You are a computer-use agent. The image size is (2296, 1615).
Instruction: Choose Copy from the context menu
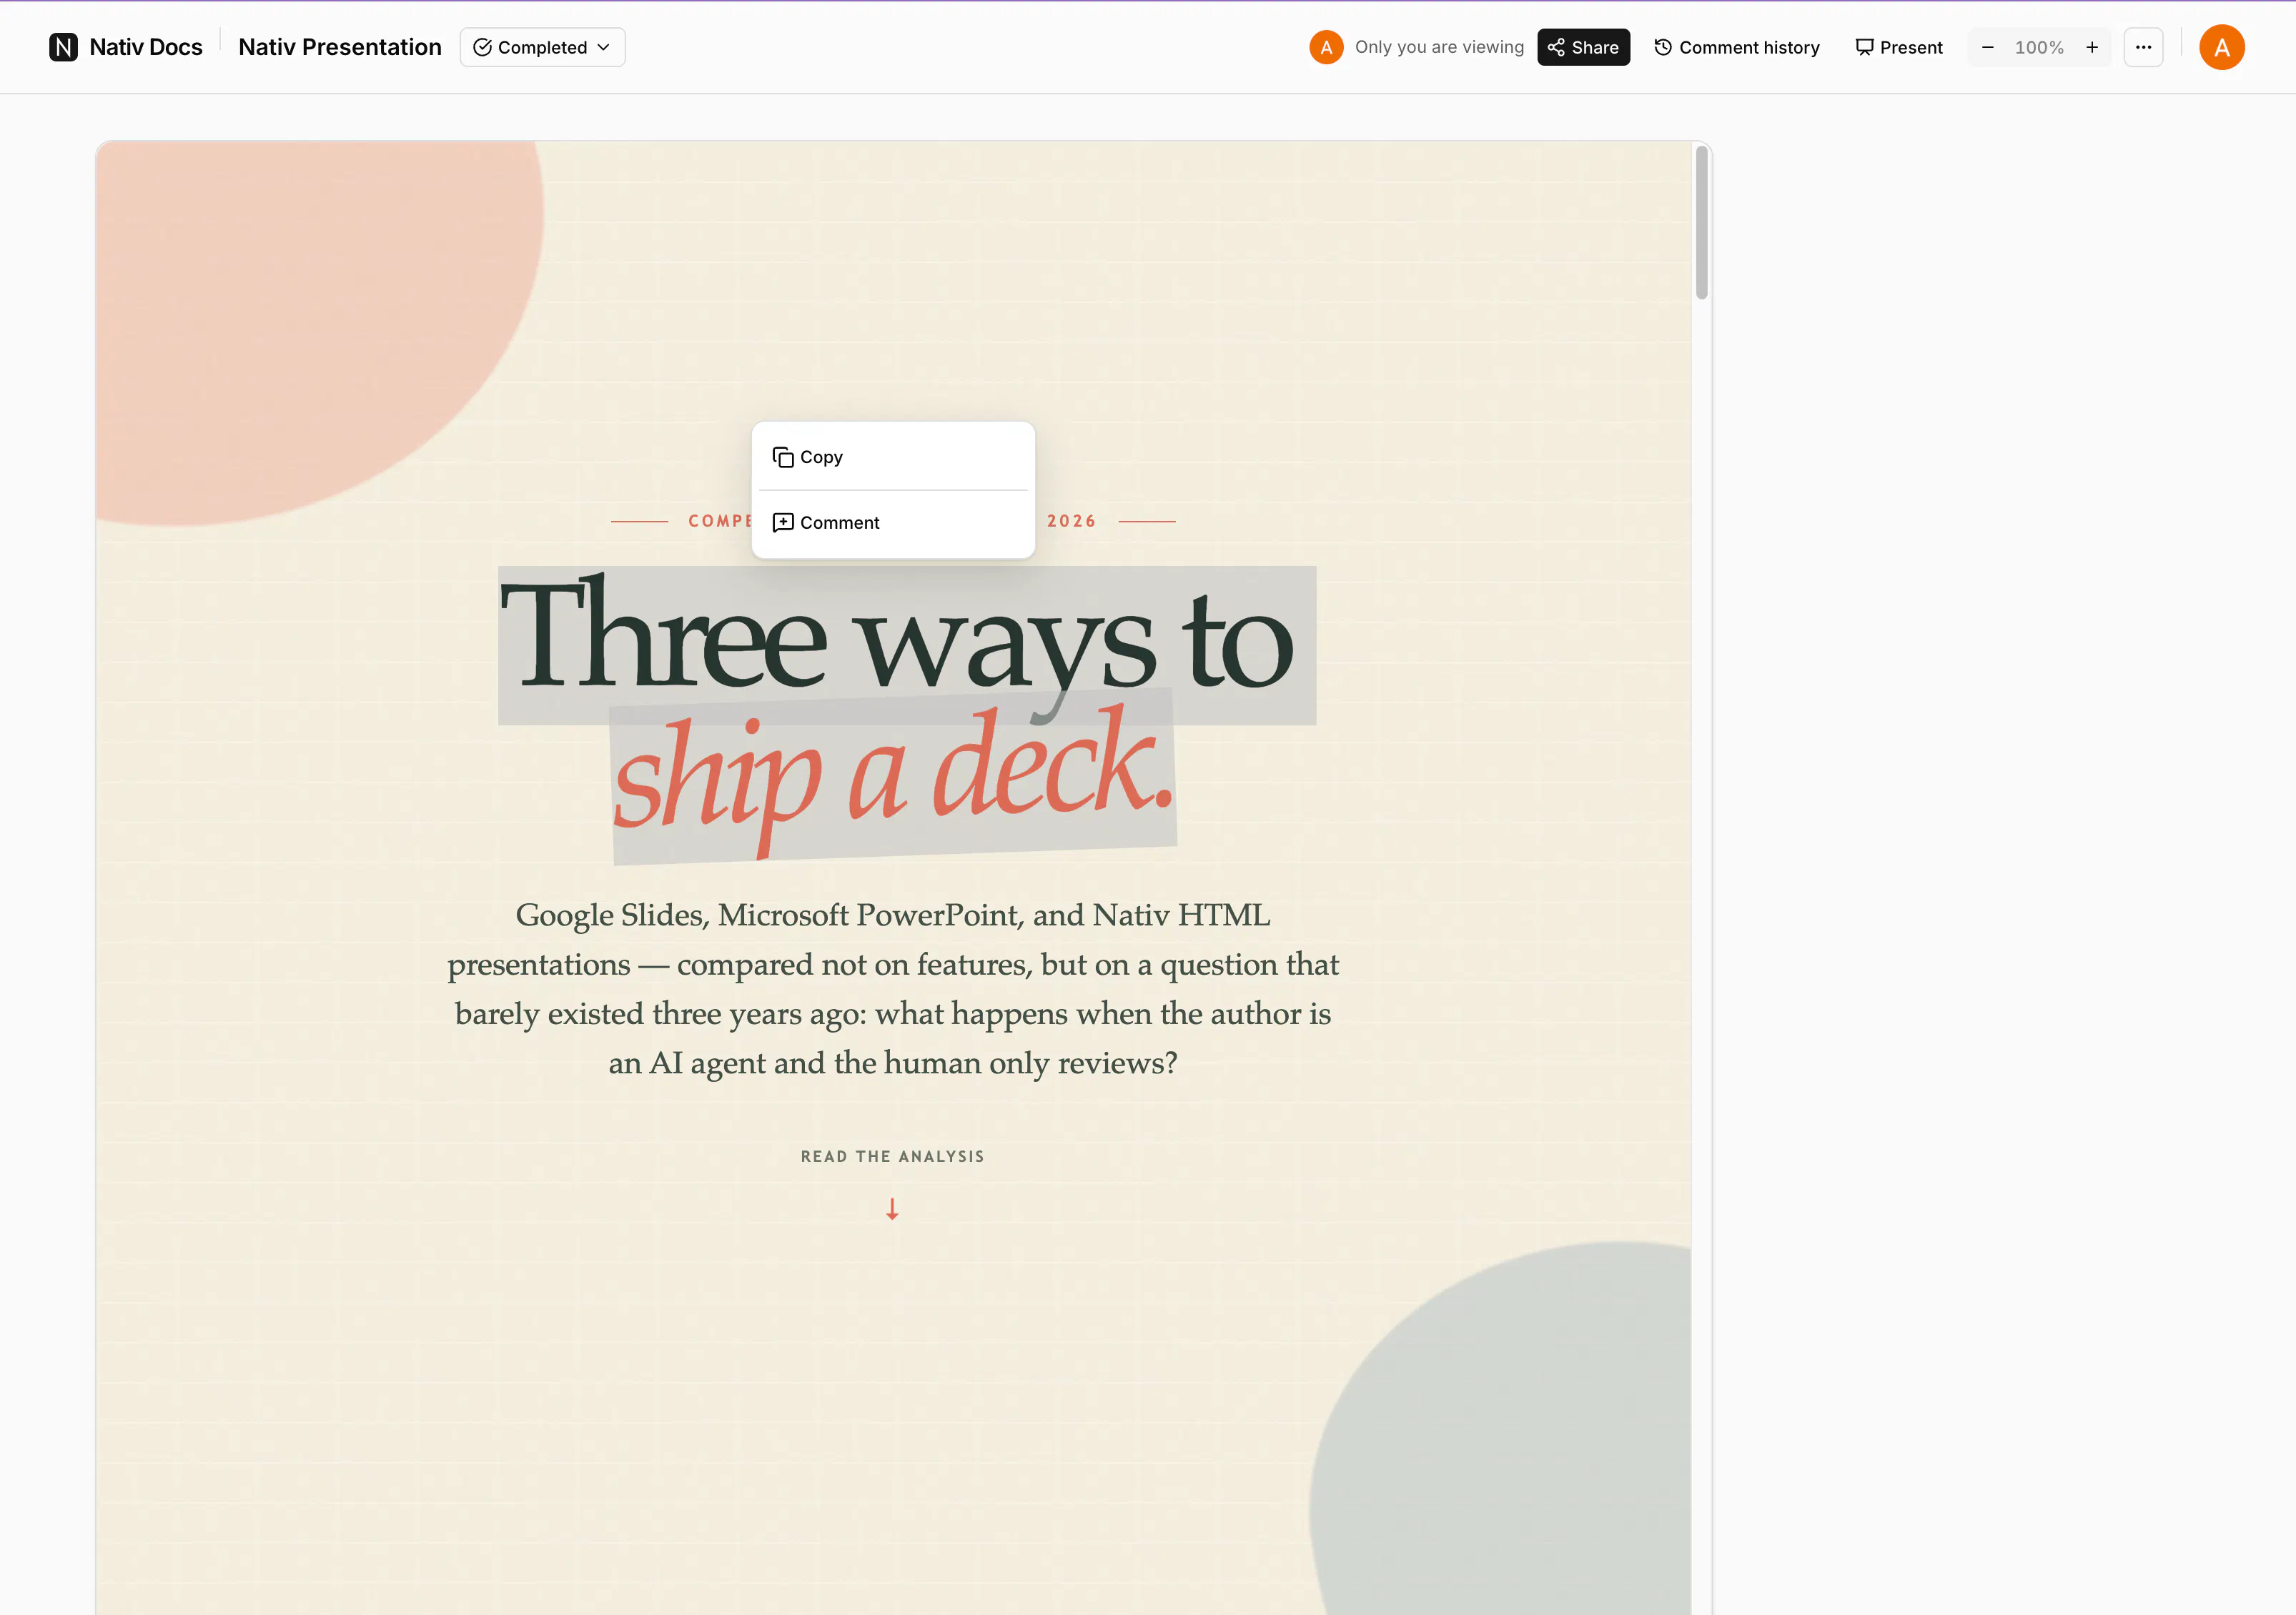pyautogui.click(x=893, y=457)
